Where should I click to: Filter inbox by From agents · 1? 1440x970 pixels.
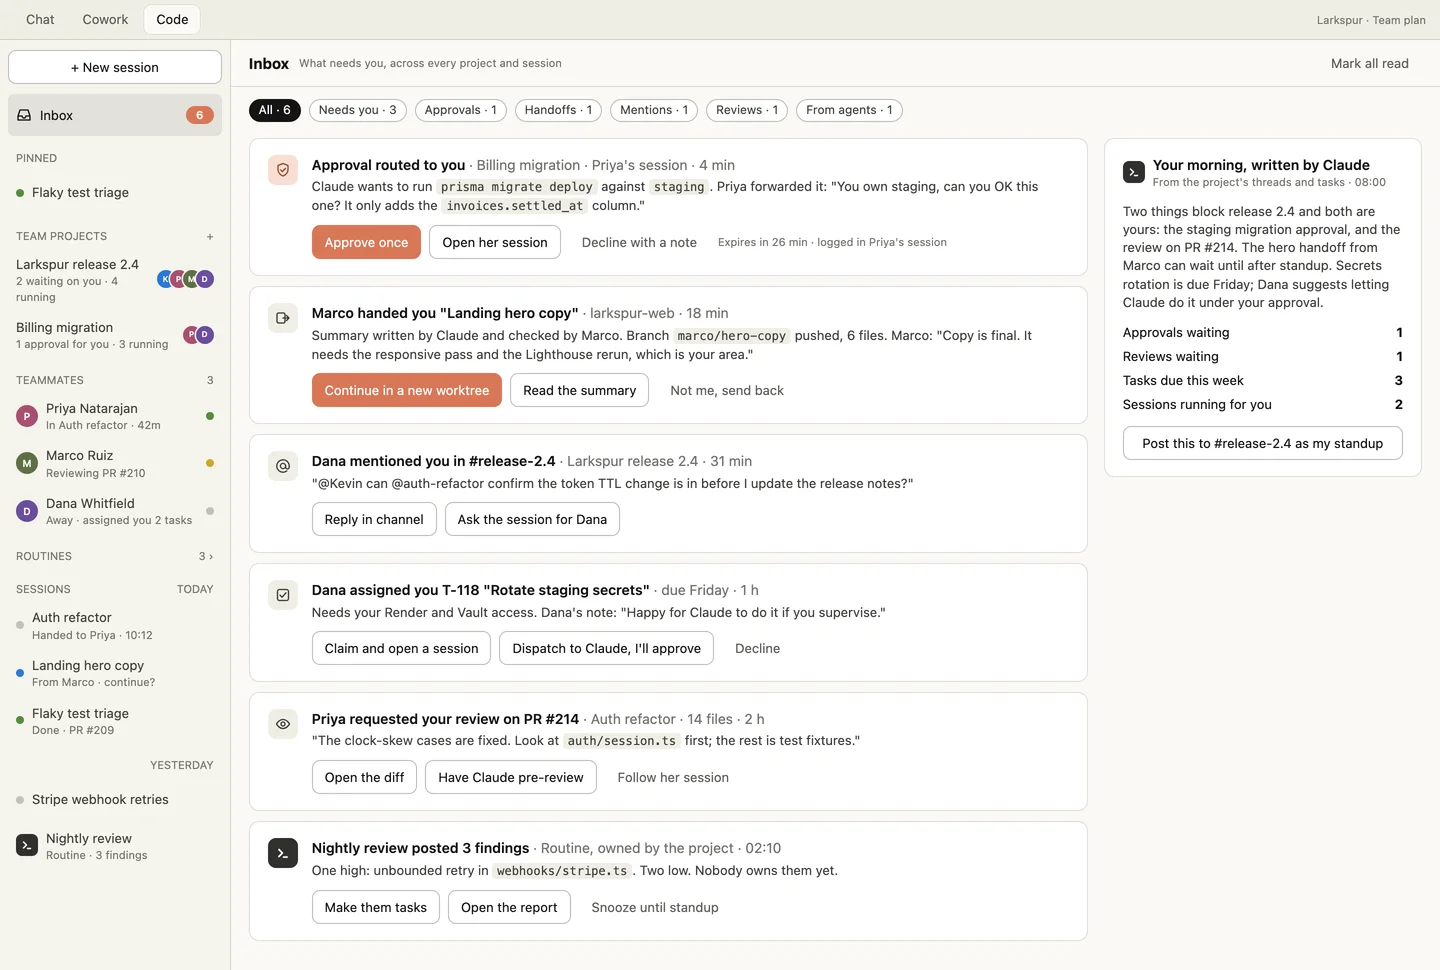pyautogui.click(x=849, y=110)
